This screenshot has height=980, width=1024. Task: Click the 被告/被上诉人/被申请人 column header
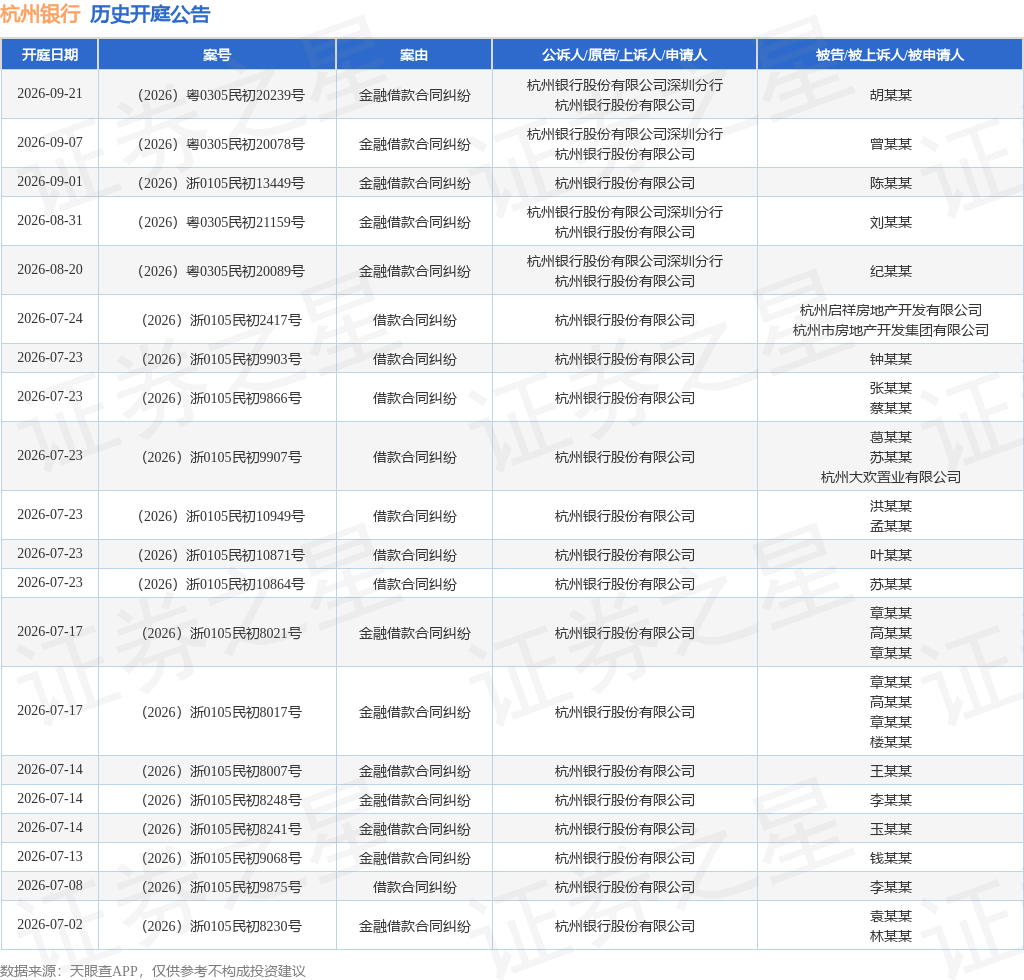click(x=890, y=55)
